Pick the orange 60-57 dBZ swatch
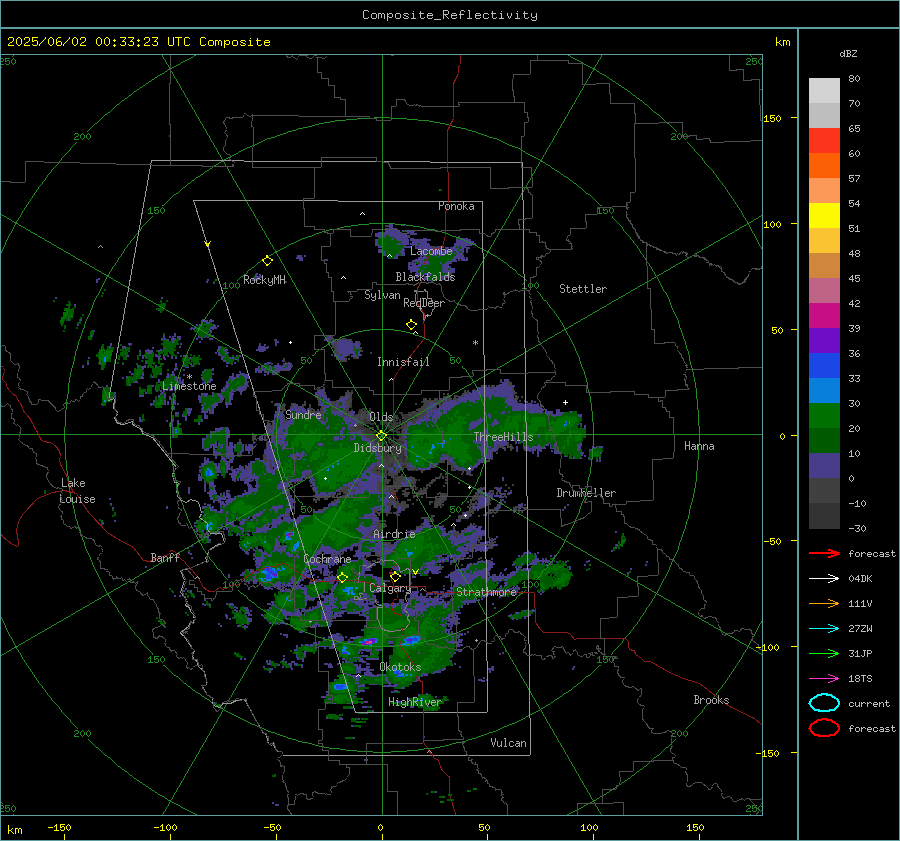The image size is (900, 841). click(x=824, y=166)
